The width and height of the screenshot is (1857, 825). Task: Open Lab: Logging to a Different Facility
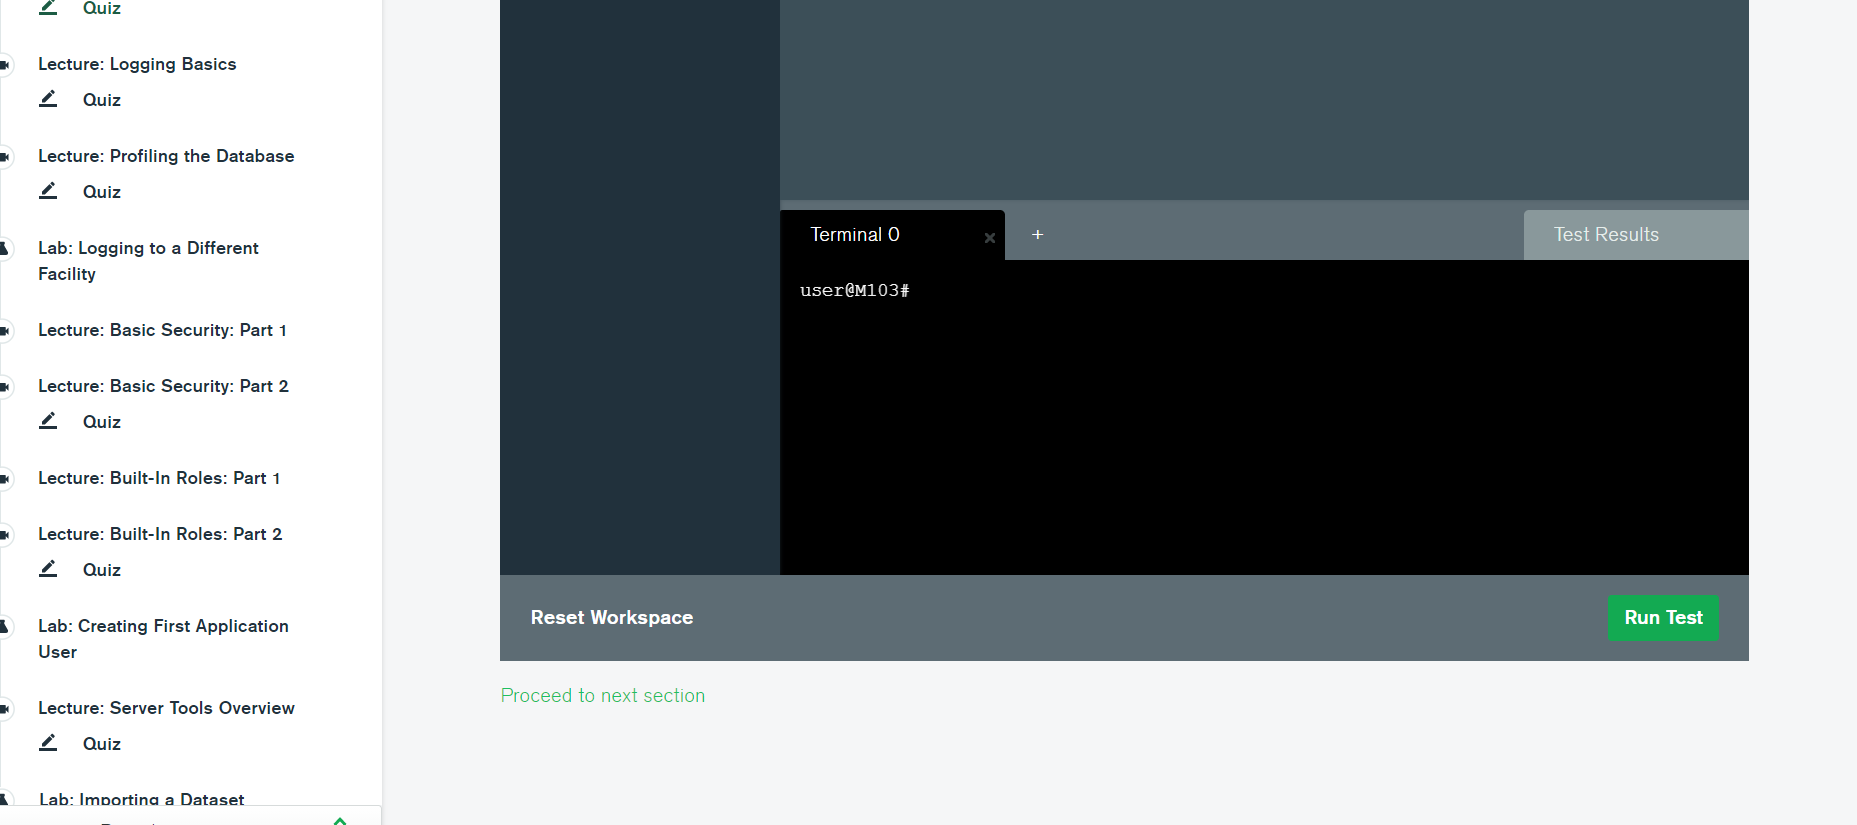click(x=148, y=261)
